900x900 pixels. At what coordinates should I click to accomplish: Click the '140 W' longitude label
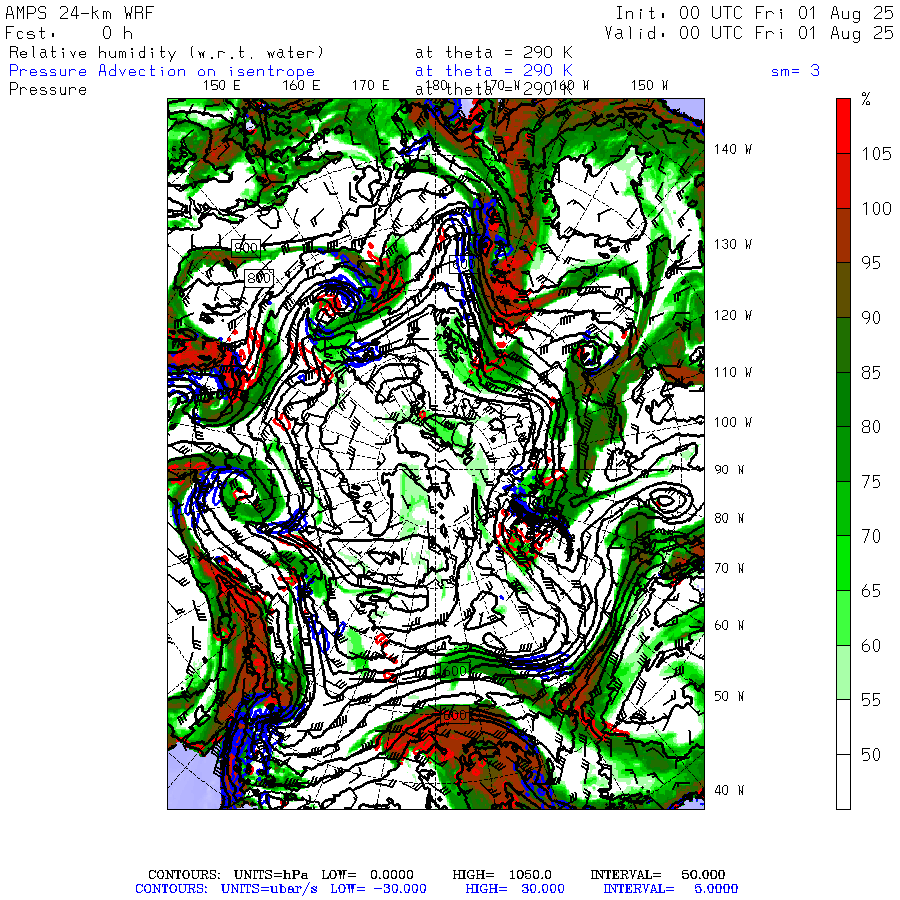(x=733, y=149)
